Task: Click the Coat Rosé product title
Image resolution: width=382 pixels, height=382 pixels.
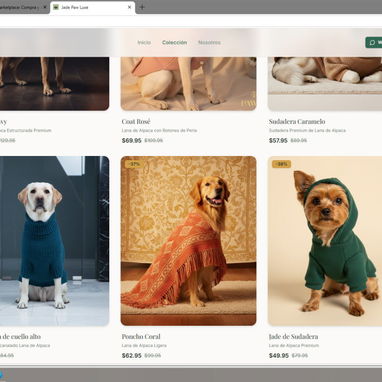Action: tap(136, 122)
